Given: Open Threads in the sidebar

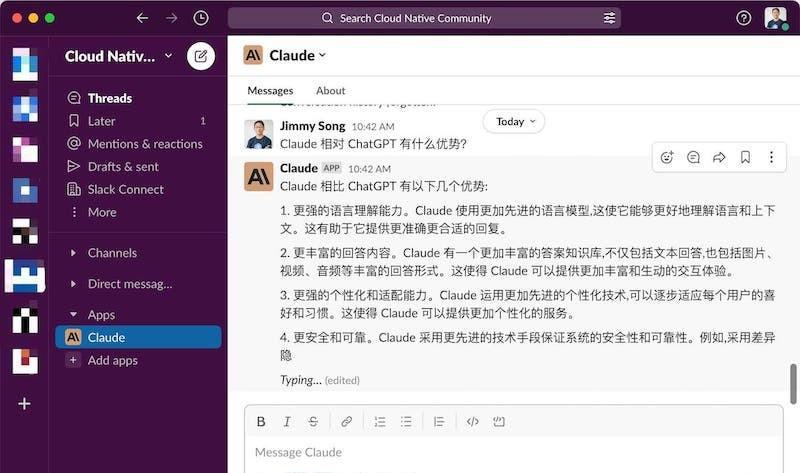Looking at the screenshot, I should click(109, 98).
